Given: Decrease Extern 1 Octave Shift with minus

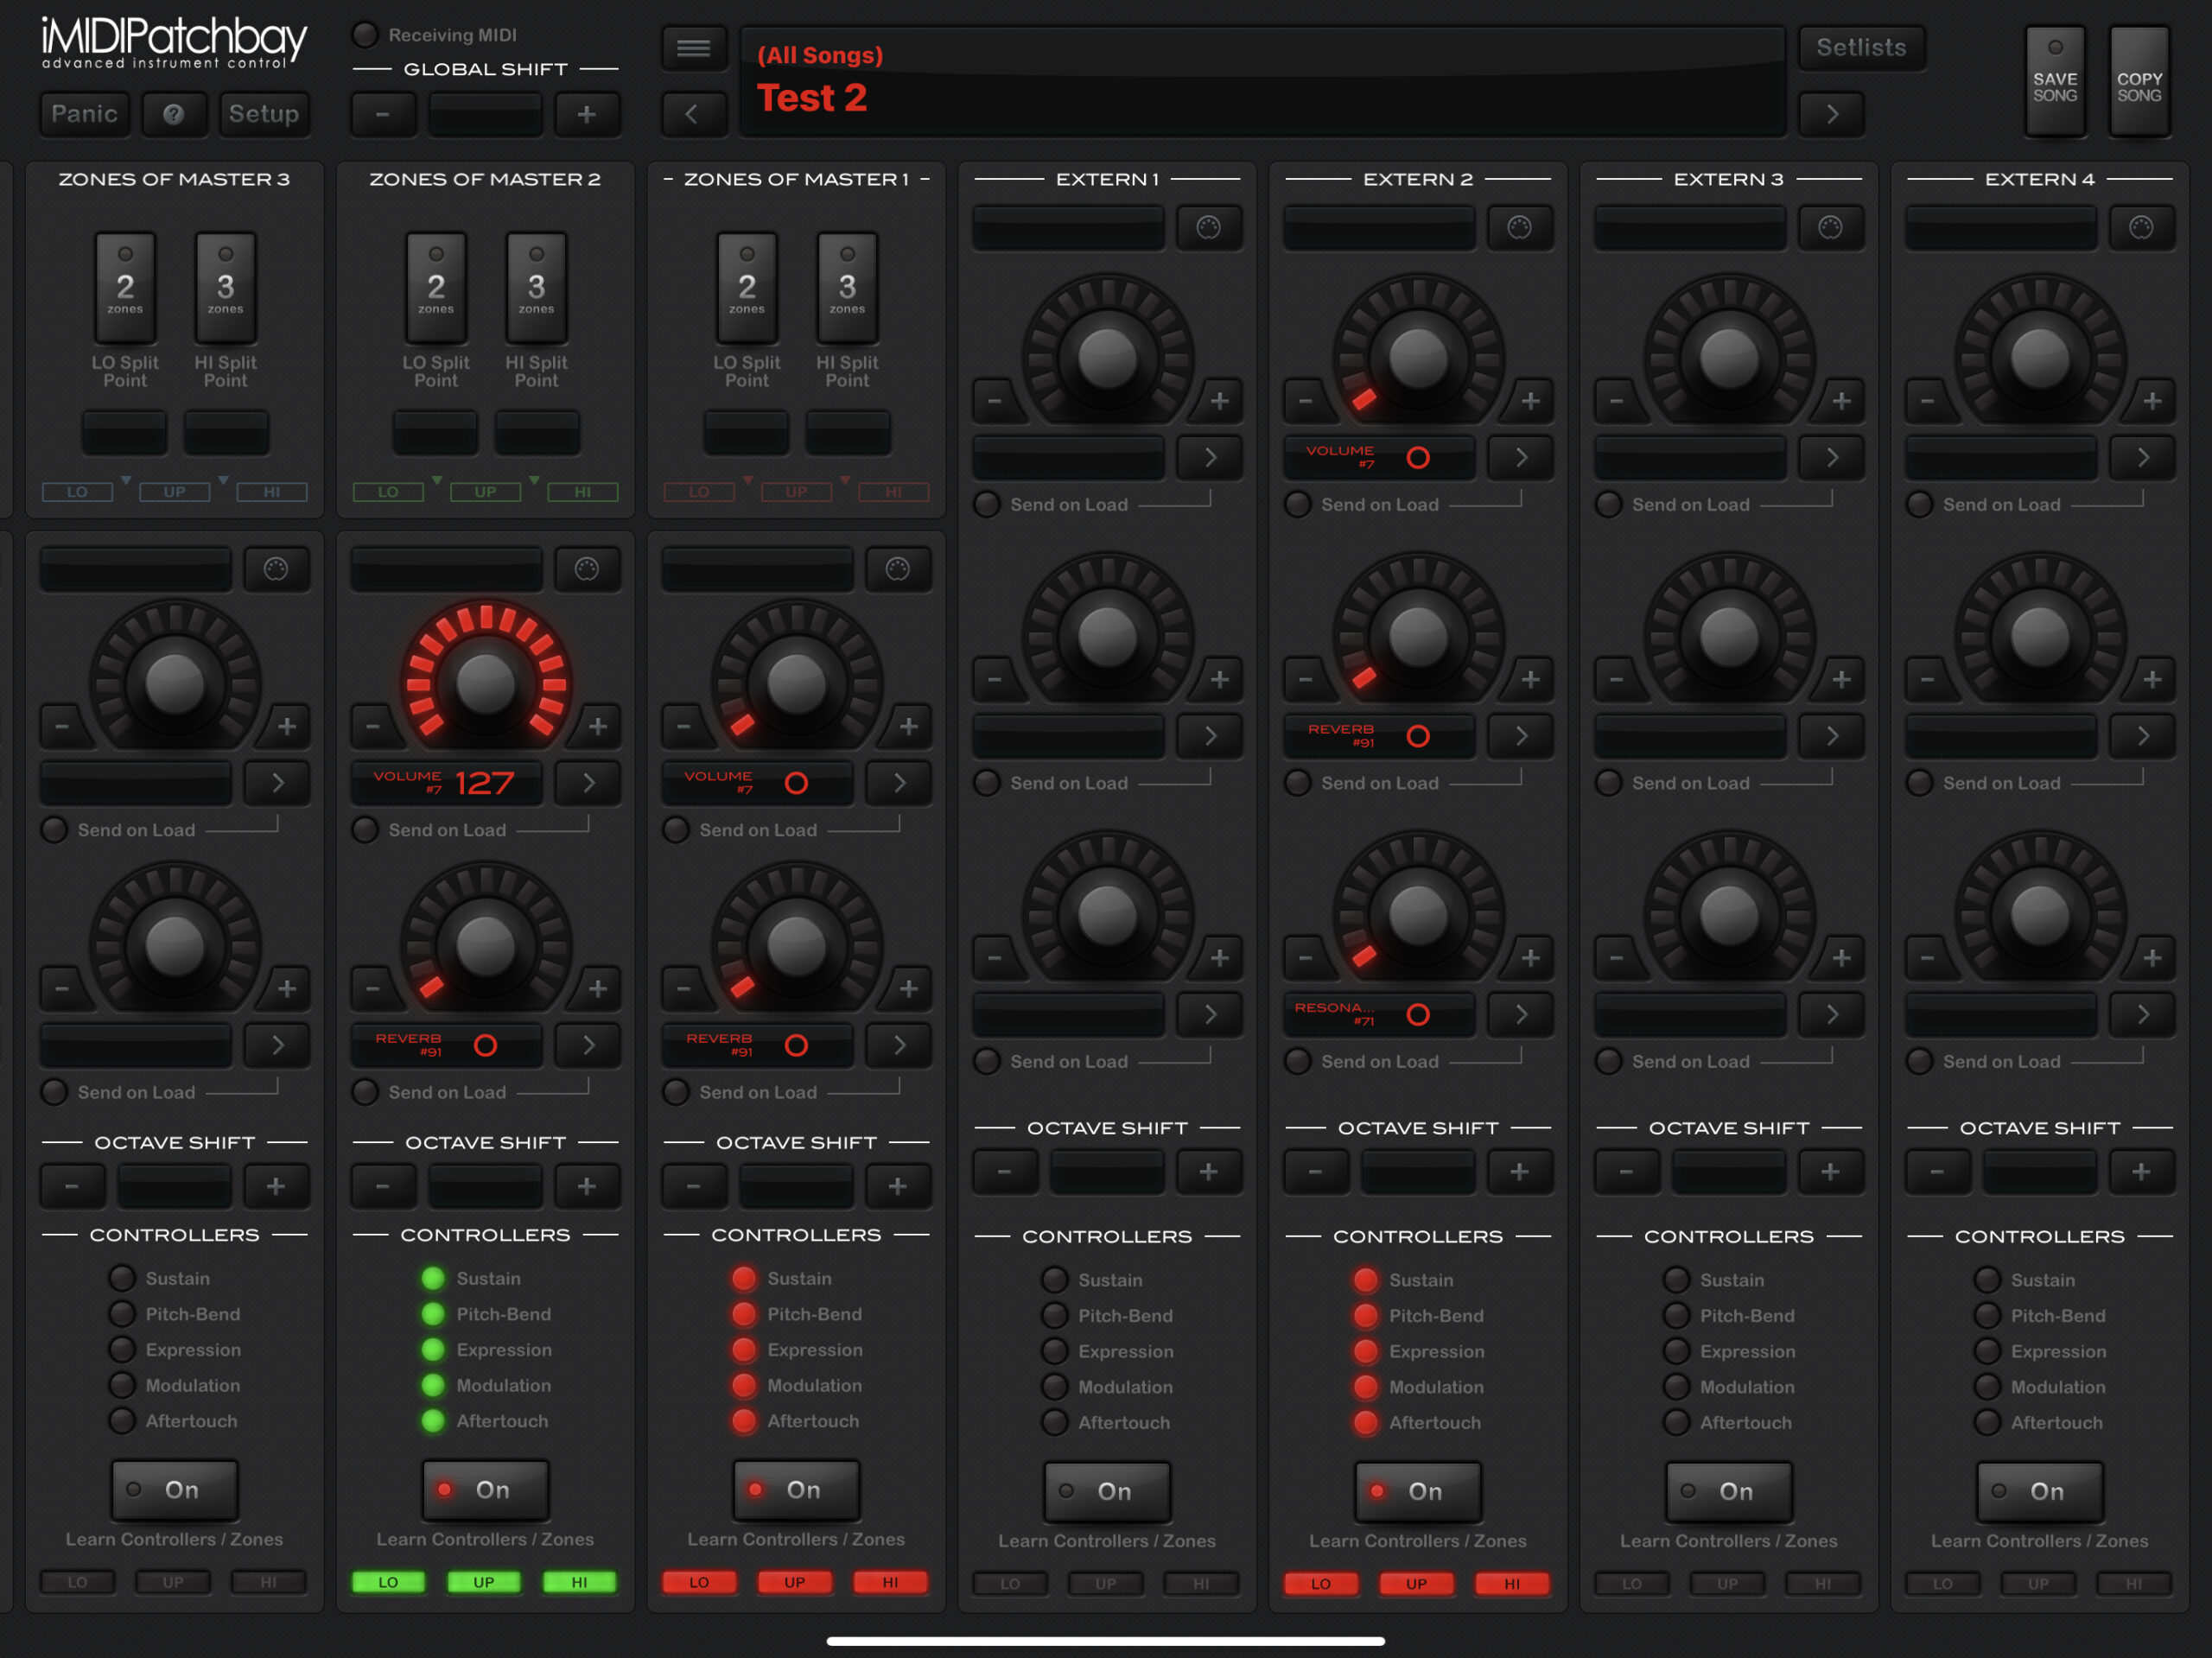Looking at the screenshot, I should click(x=1004, y=1171).
